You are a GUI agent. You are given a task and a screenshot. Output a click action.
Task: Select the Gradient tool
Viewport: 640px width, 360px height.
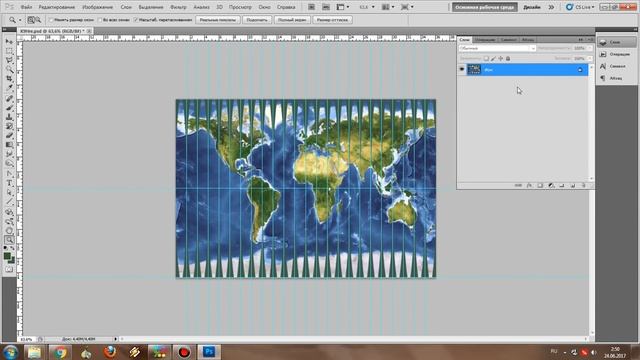pos(9,145)
